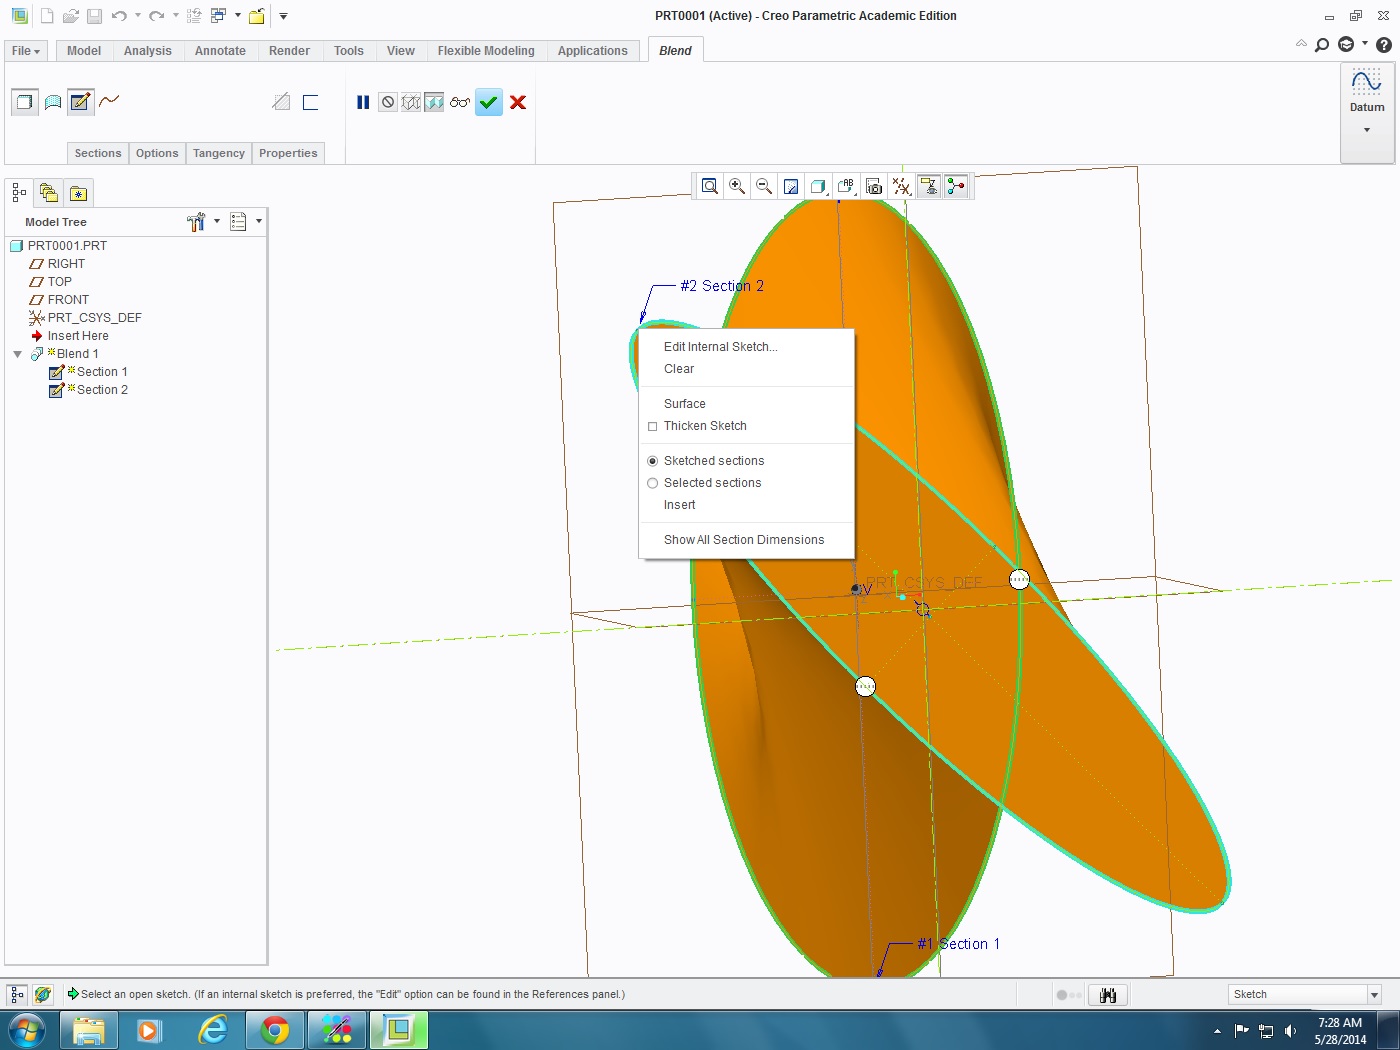
Task: Click the Regenerate icon in quick access toolbar
Action: (194, 16)
